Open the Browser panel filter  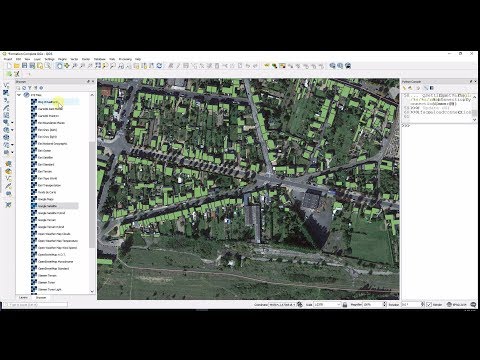tap(30, 88)
